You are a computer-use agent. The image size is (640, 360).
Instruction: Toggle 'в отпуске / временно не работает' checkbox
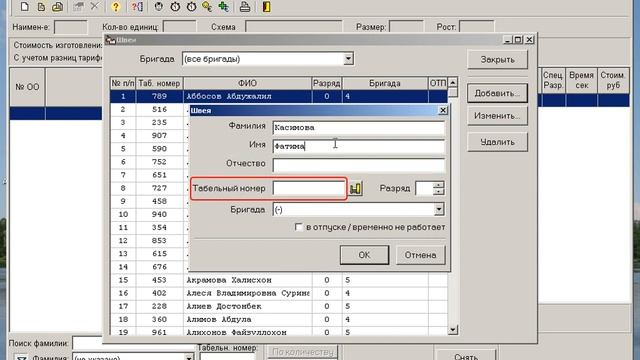pos(299,227)
